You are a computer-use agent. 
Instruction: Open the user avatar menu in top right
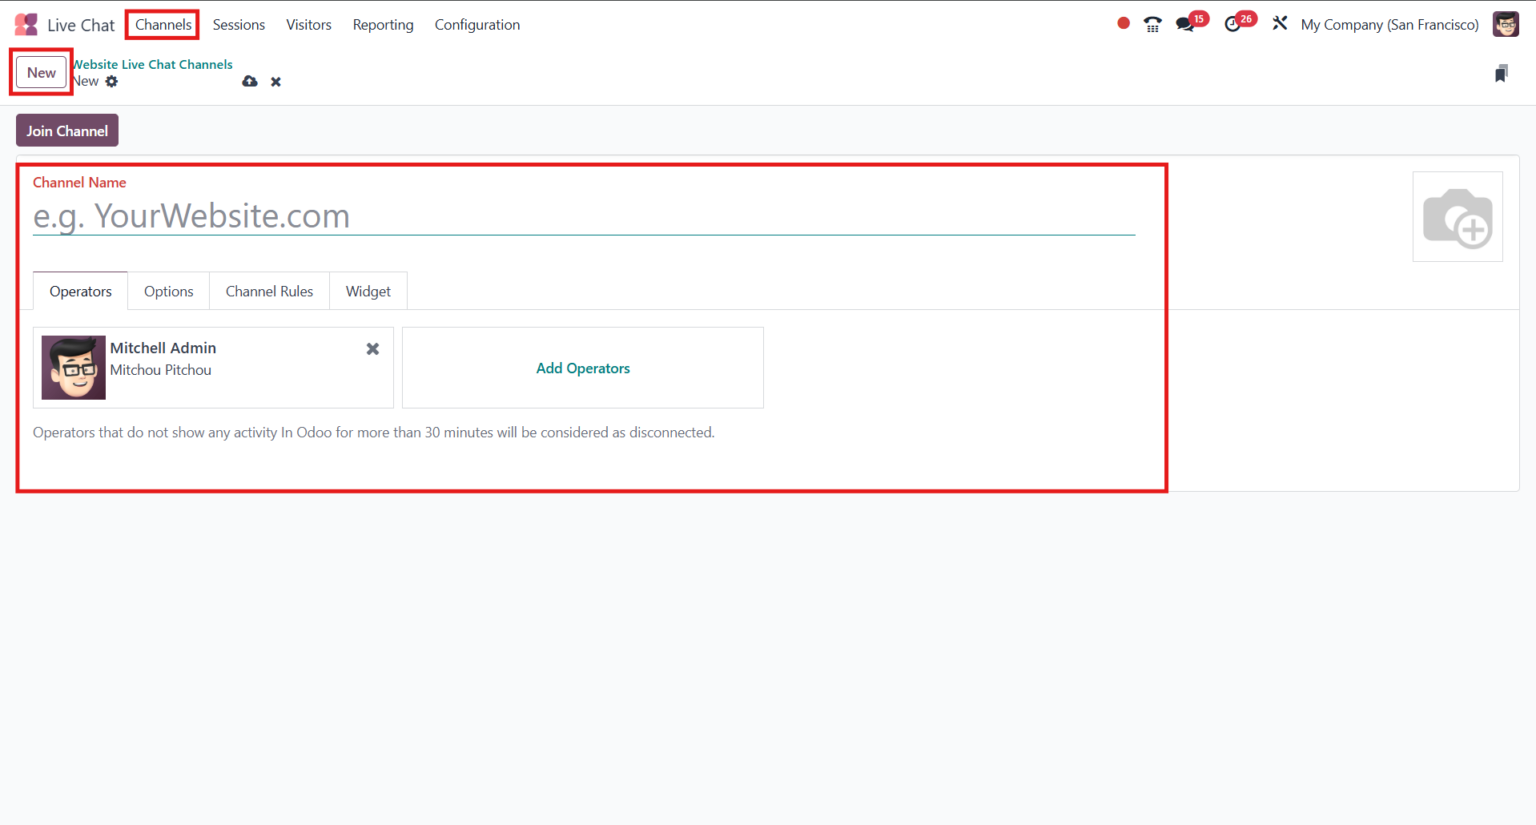click(x=1505, y=23)
